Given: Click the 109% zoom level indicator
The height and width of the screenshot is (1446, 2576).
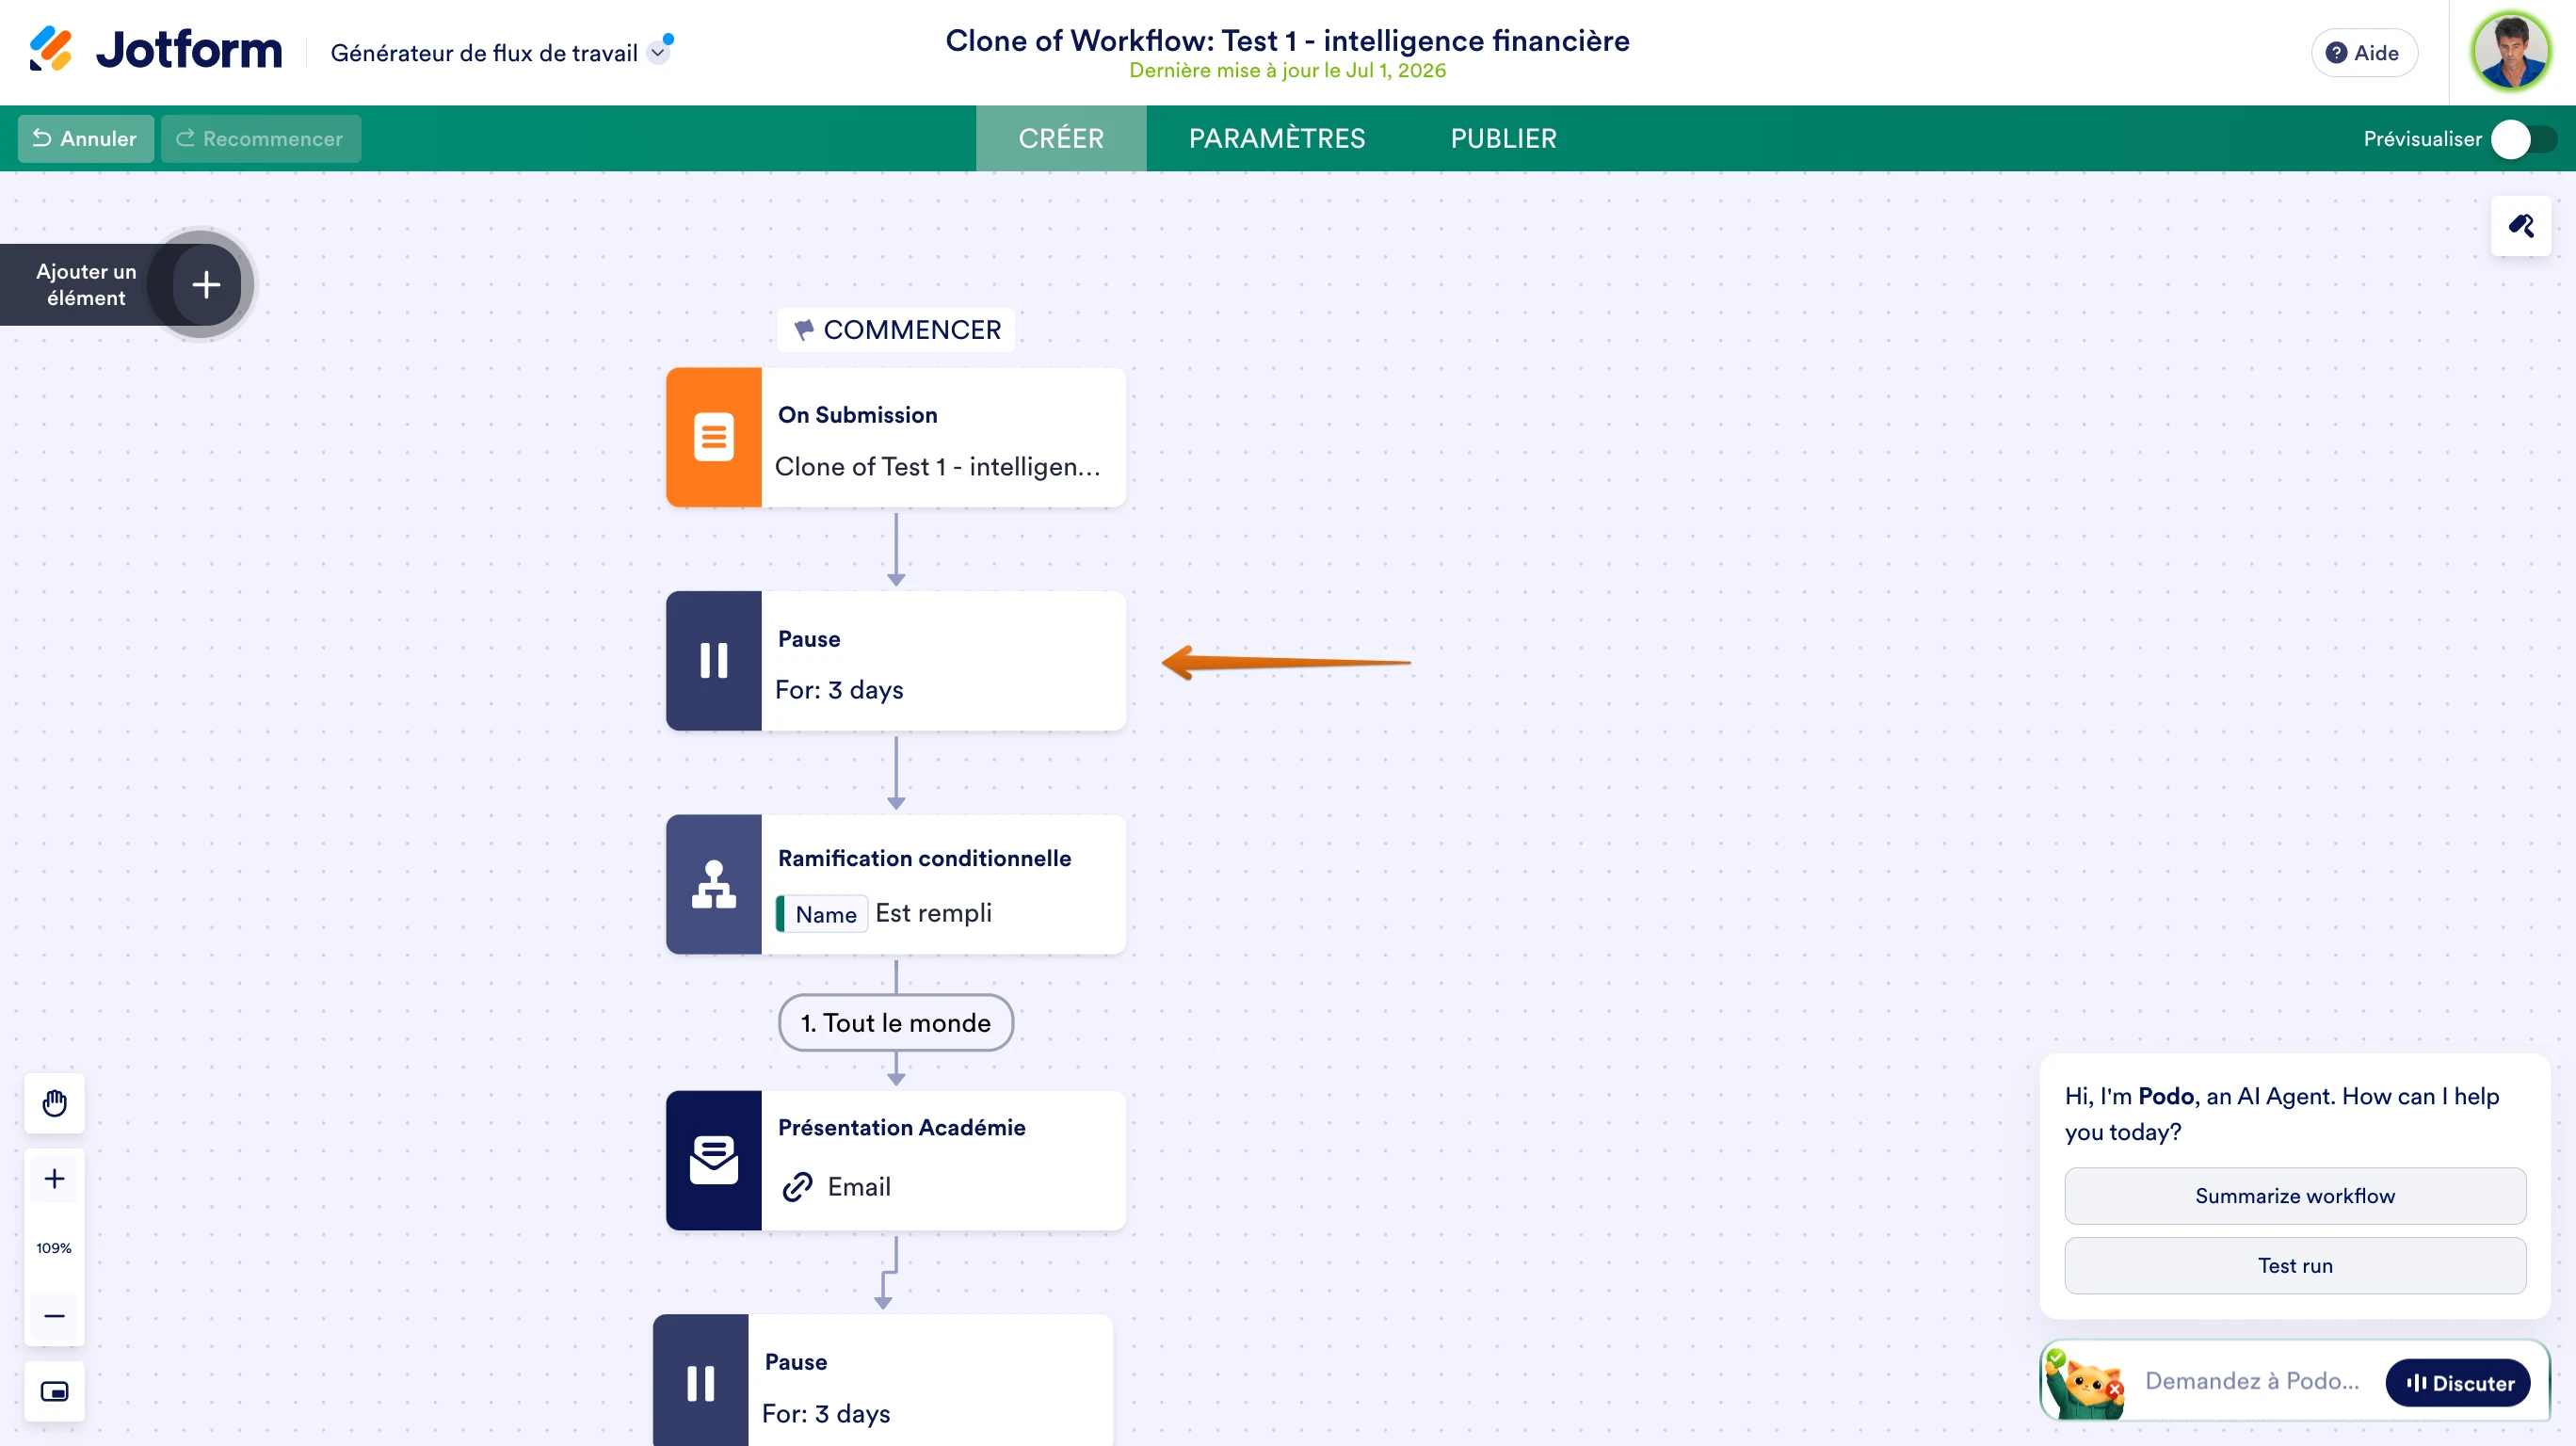Looking at the screenshot, I should [54, 1248].
